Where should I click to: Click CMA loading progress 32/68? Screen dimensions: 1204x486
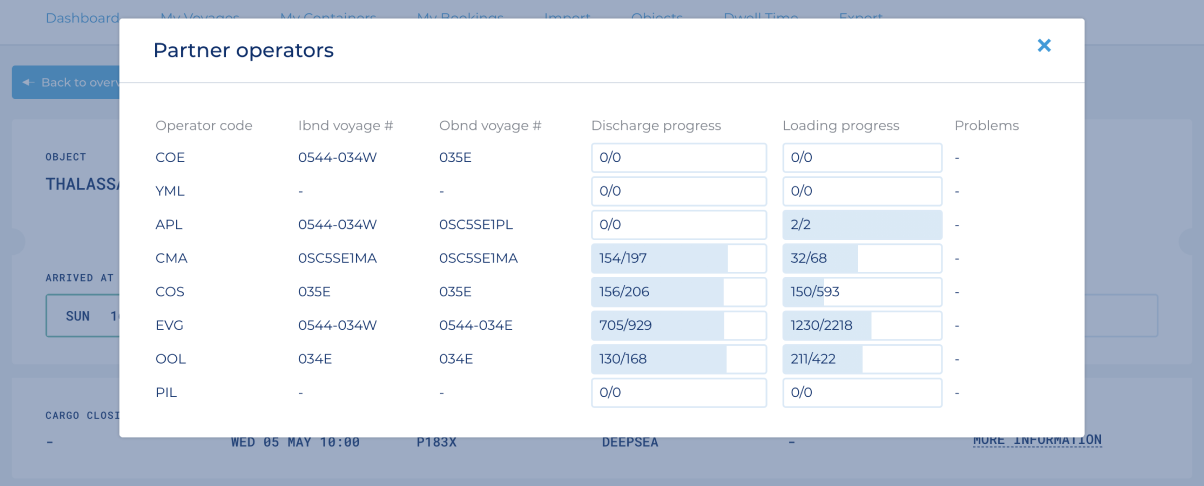(x=862, y=258)
